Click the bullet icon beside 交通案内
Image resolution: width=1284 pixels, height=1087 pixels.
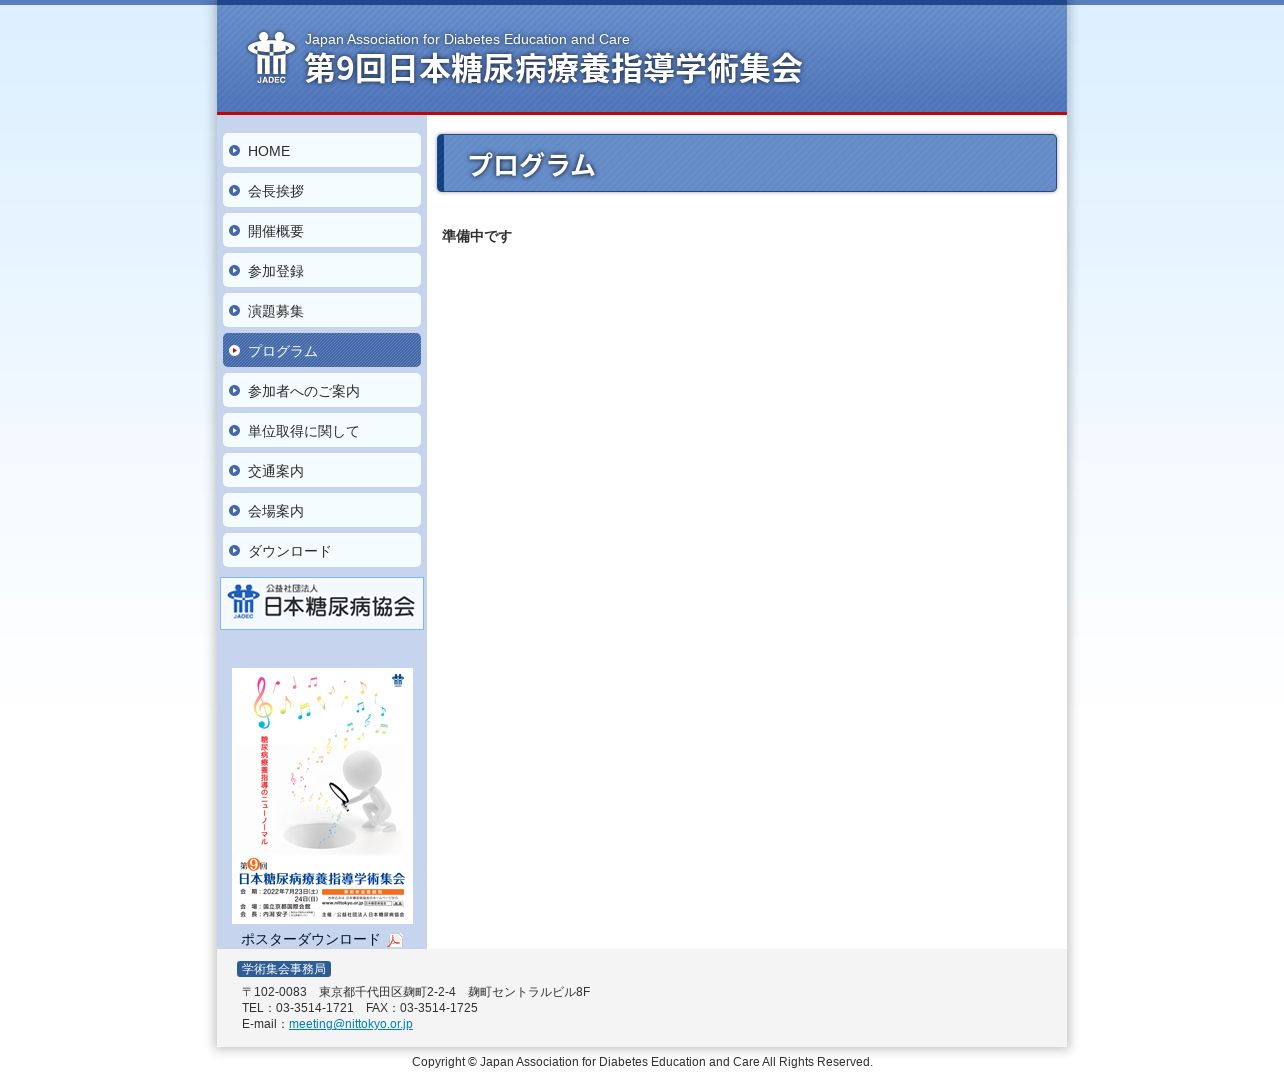click(x=234, y=470)
